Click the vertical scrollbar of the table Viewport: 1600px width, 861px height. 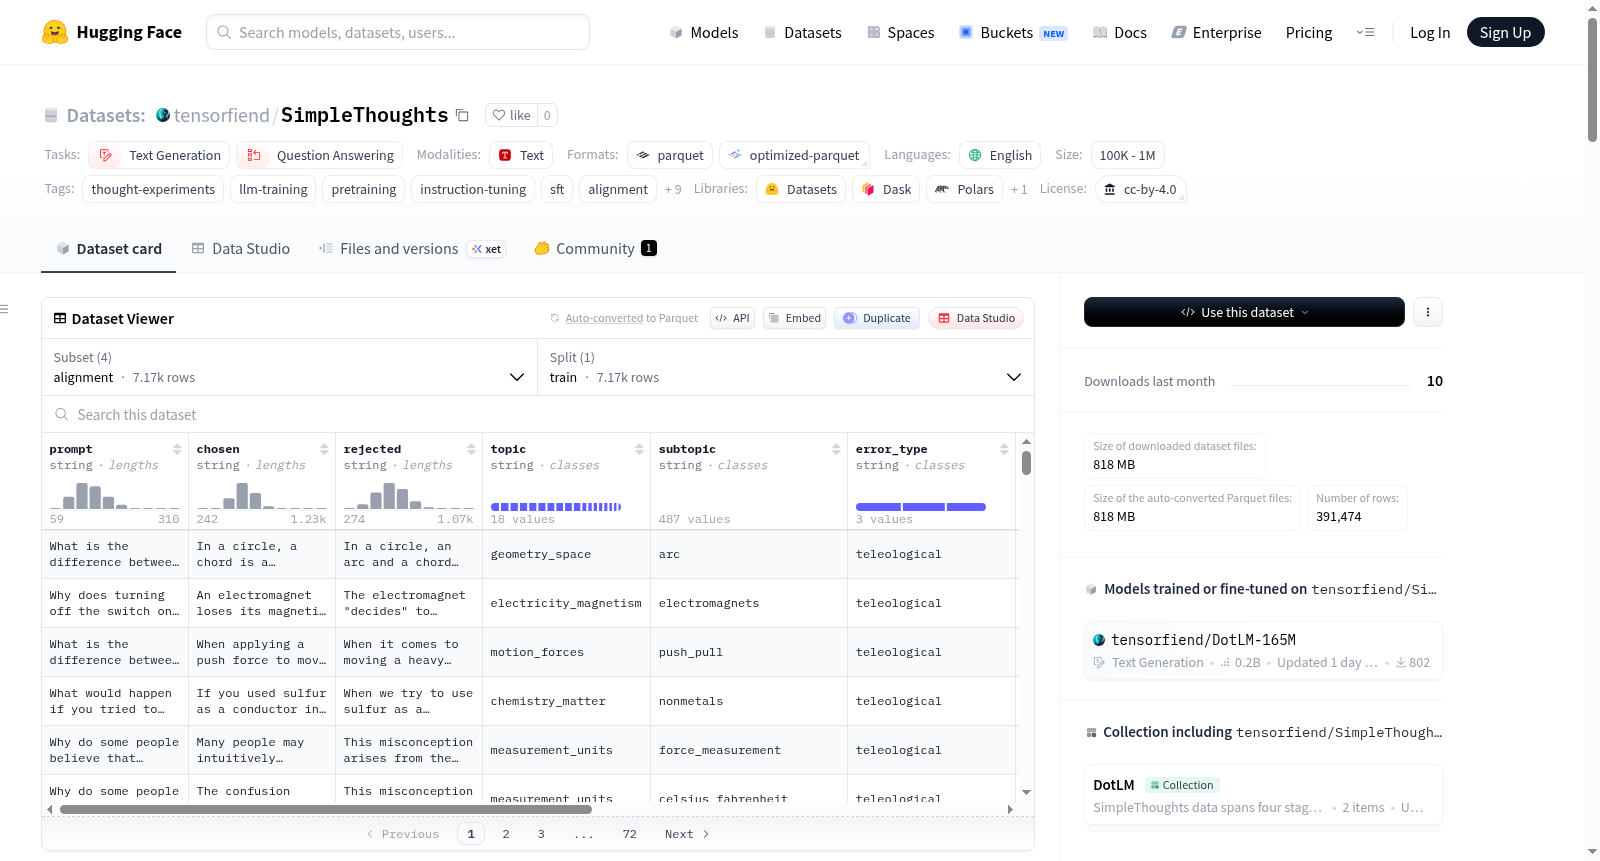(x=1026, y=463)
